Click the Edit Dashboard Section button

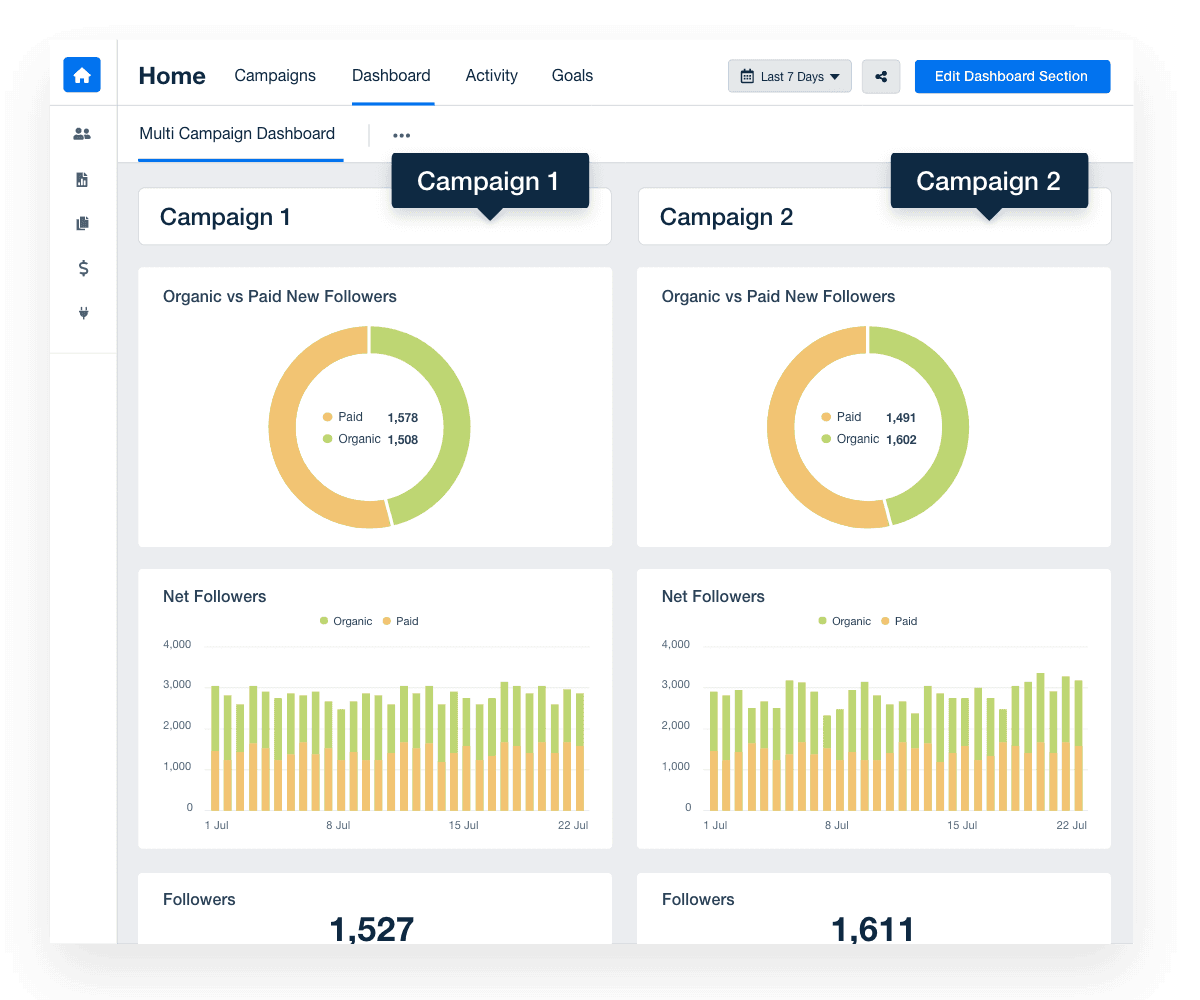click(x=1012, y=76)
